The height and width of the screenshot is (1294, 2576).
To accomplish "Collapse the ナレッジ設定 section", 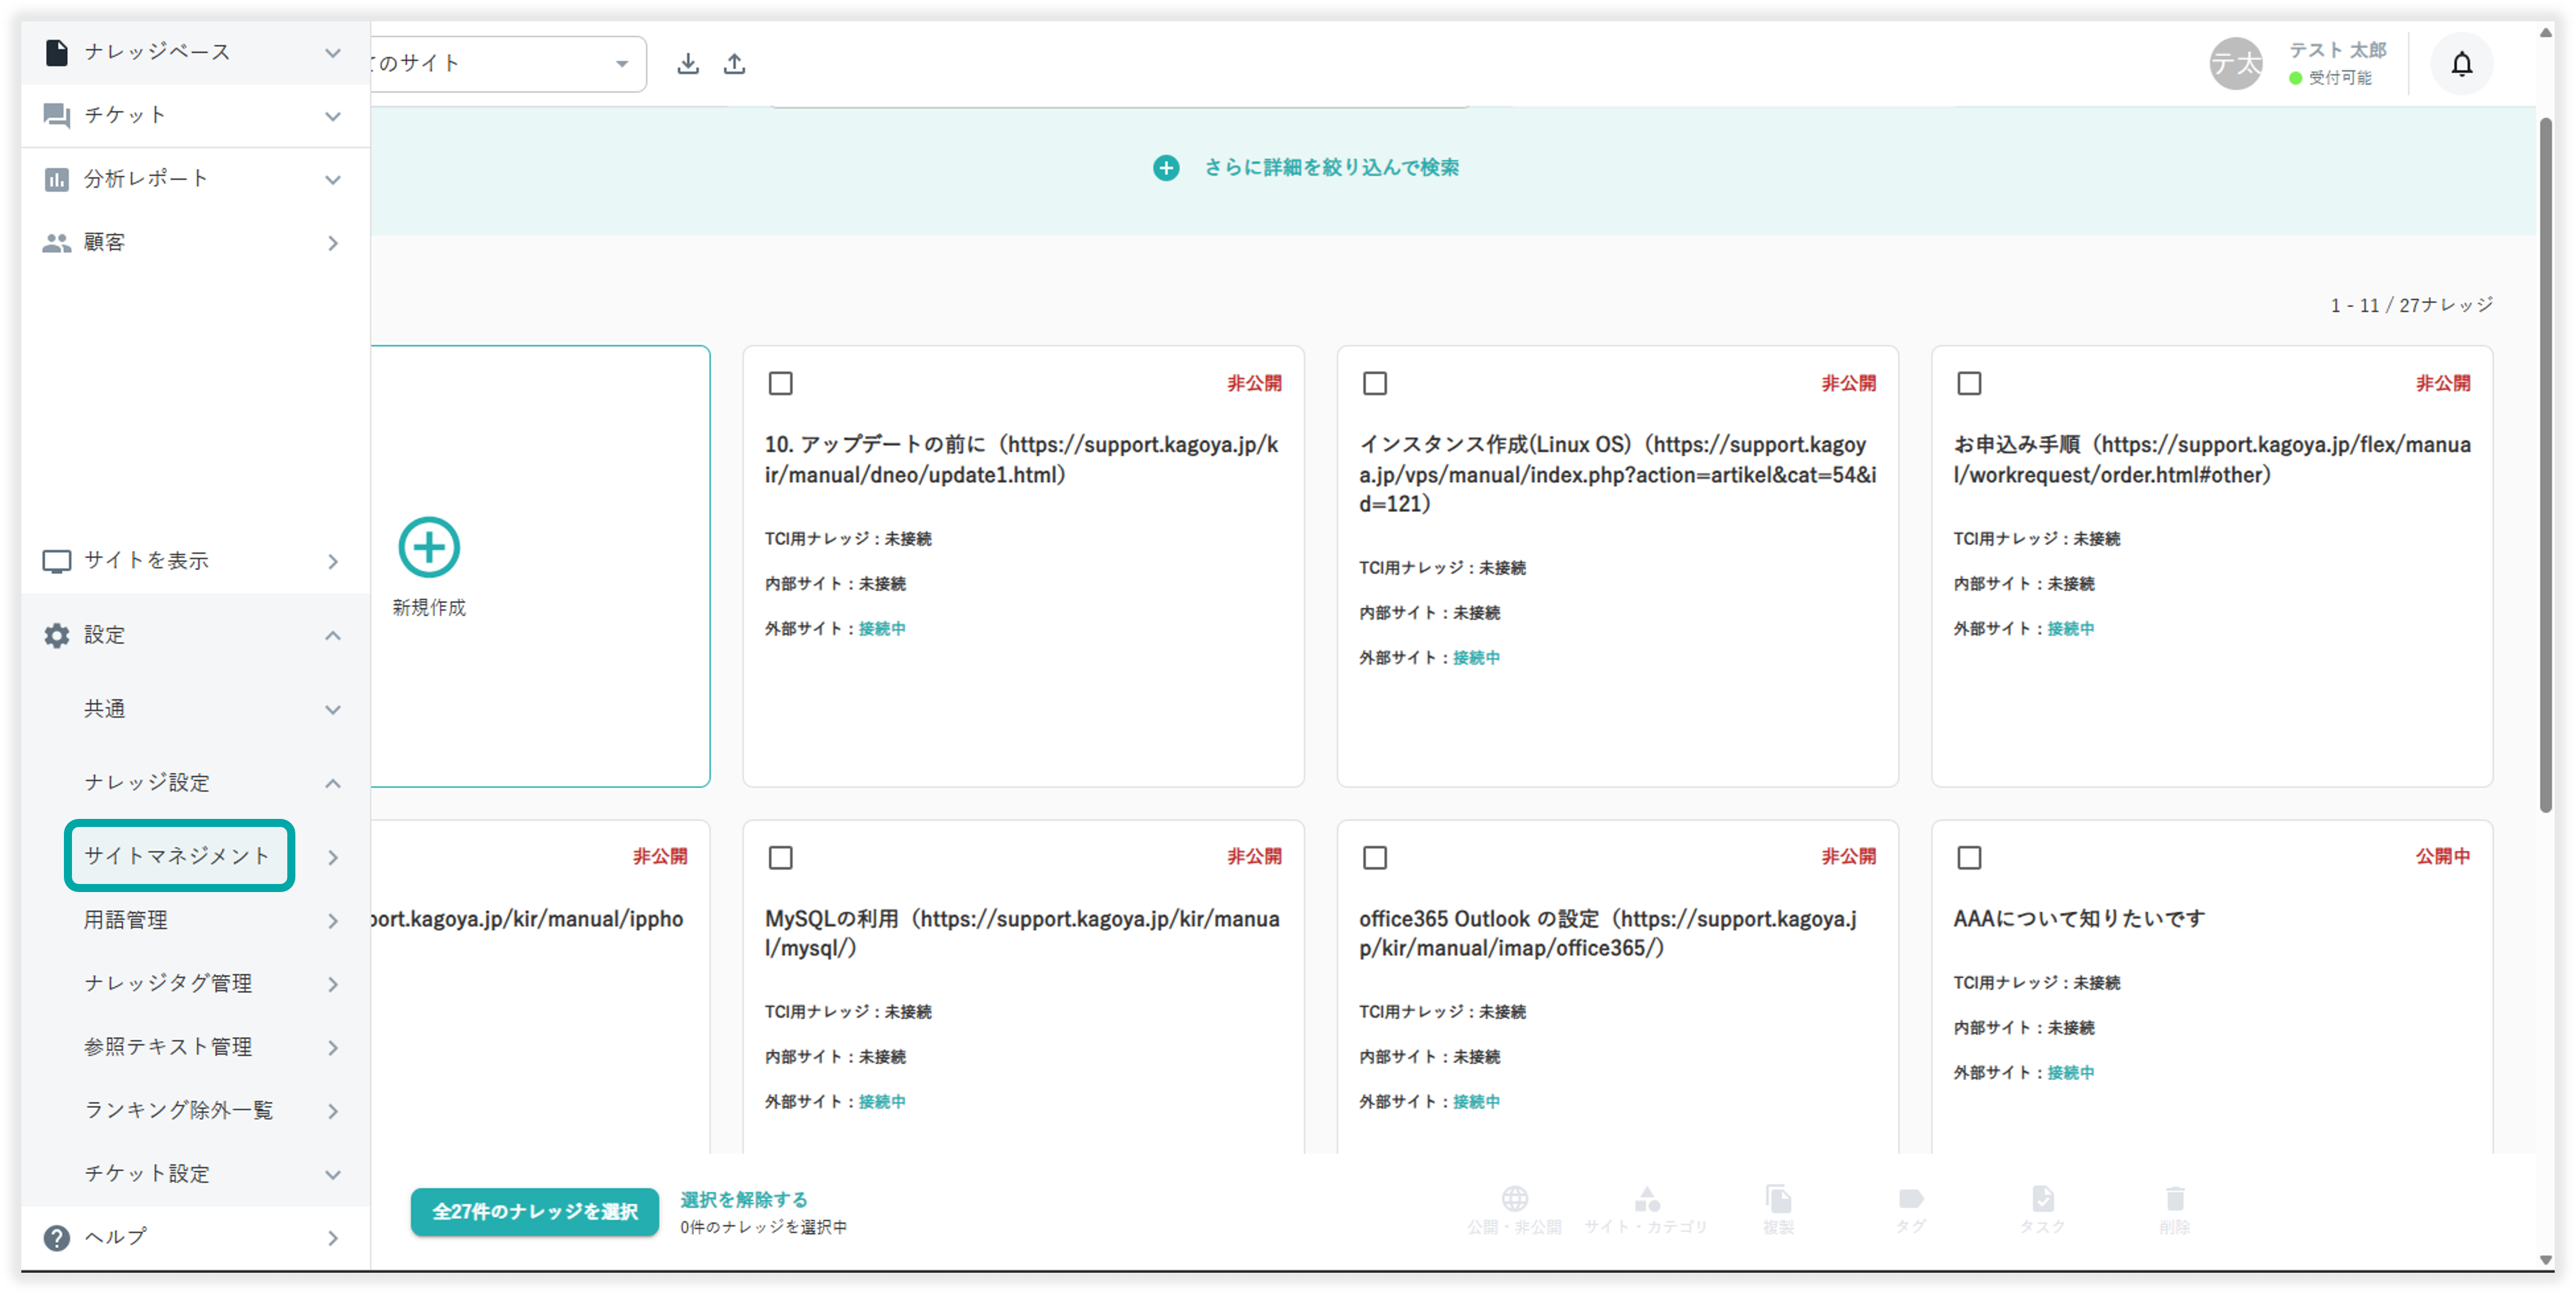I will coord(333,783).
